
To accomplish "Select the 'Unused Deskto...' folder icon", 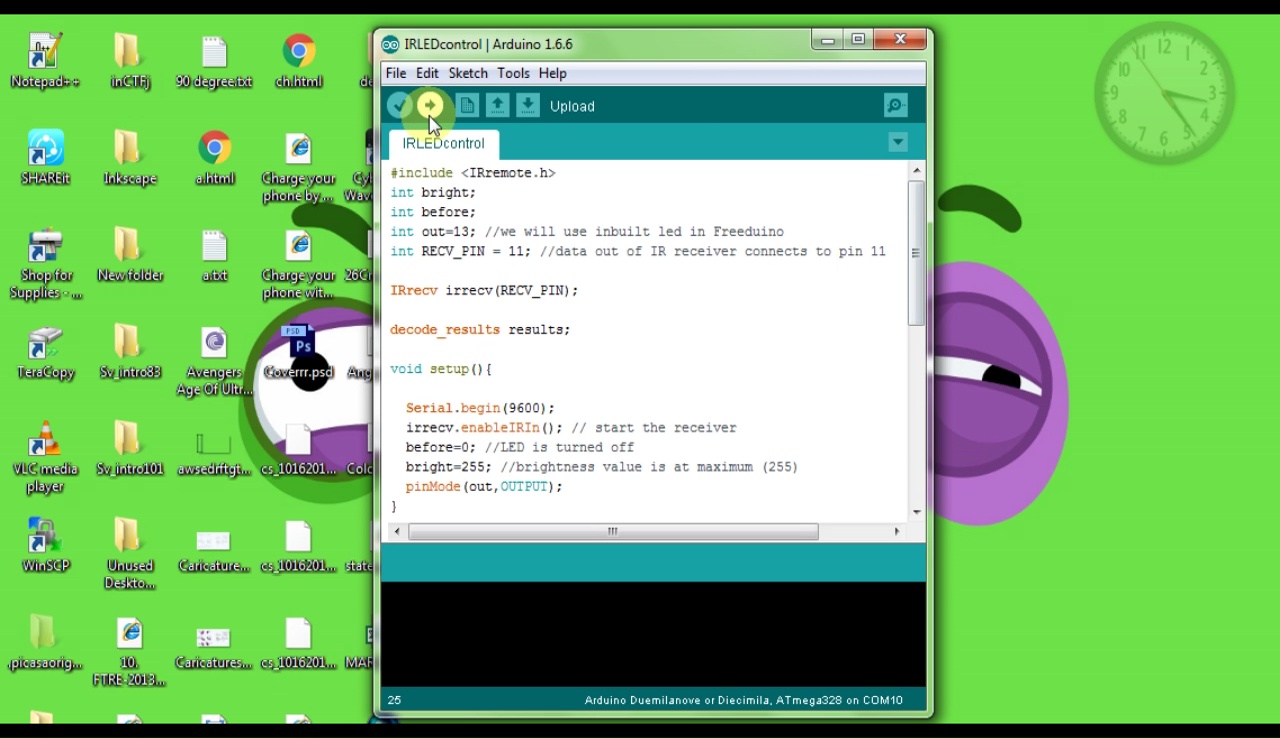I will click(130, 555).
